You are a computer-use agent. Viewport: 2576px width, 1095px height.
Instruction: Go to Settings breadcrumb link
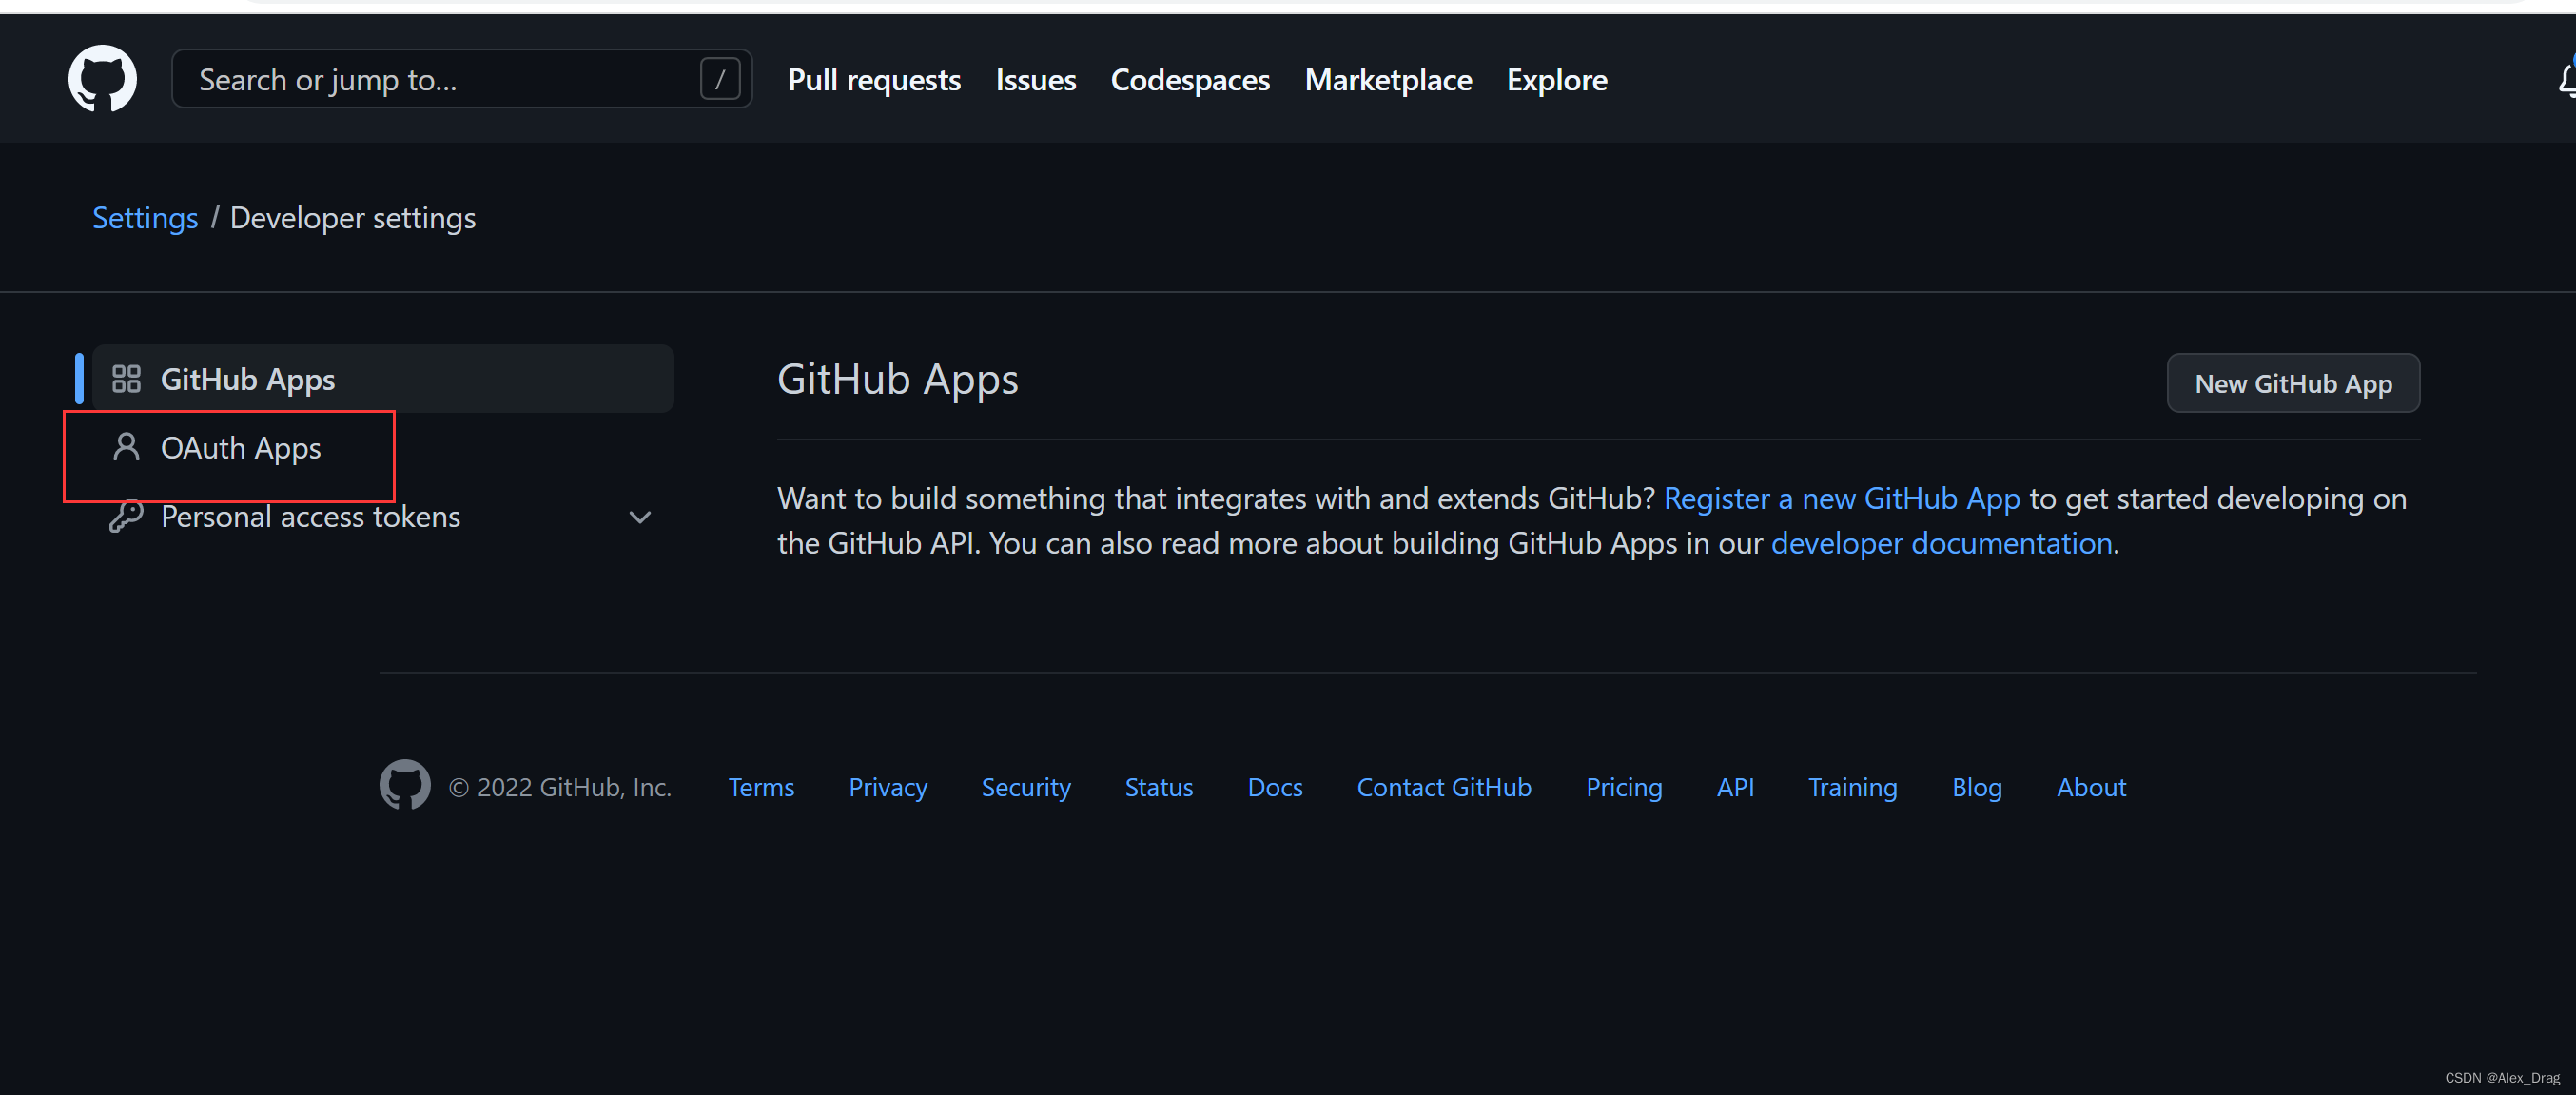point(145,218)
